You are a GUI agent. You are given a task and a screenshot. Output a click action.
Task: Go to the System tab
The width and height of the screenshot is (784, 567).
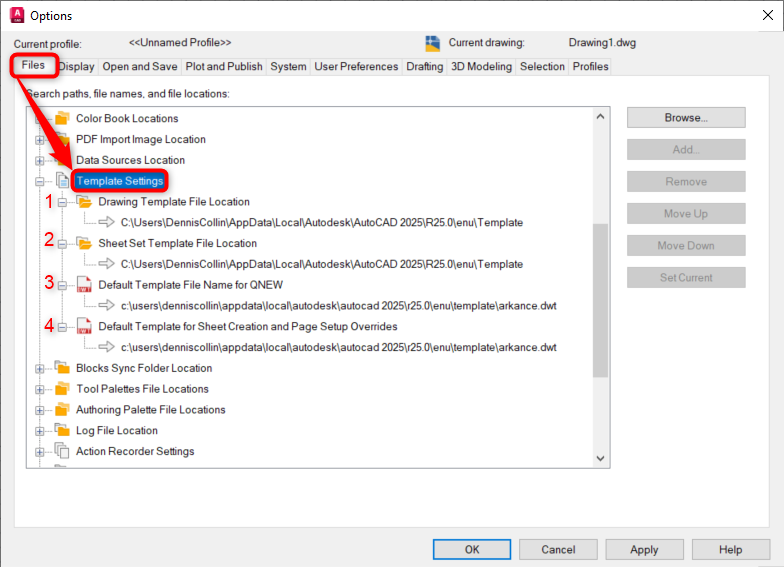coord(288,66)
